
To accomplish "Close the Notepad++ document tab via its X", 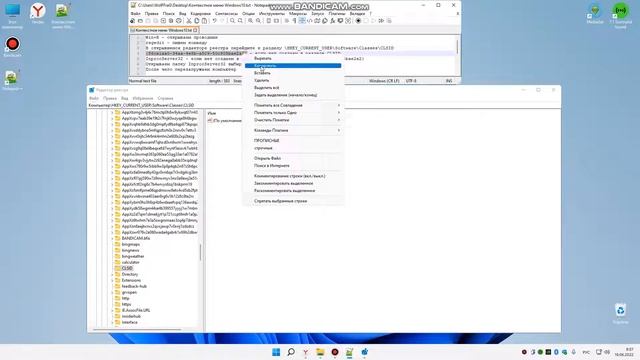I will (196, 30).
